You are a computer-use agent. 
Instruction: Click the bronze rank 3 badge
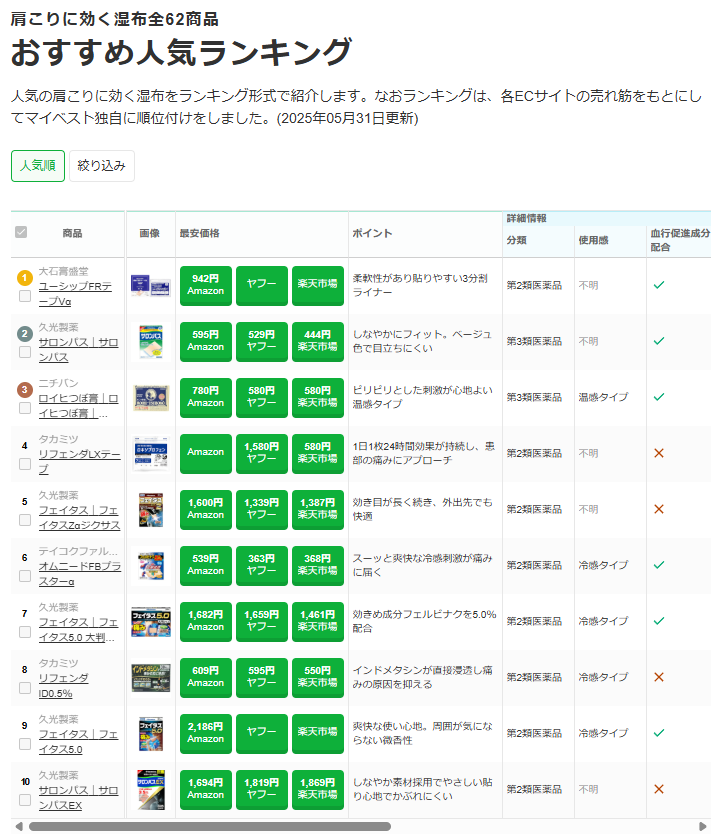25,390
